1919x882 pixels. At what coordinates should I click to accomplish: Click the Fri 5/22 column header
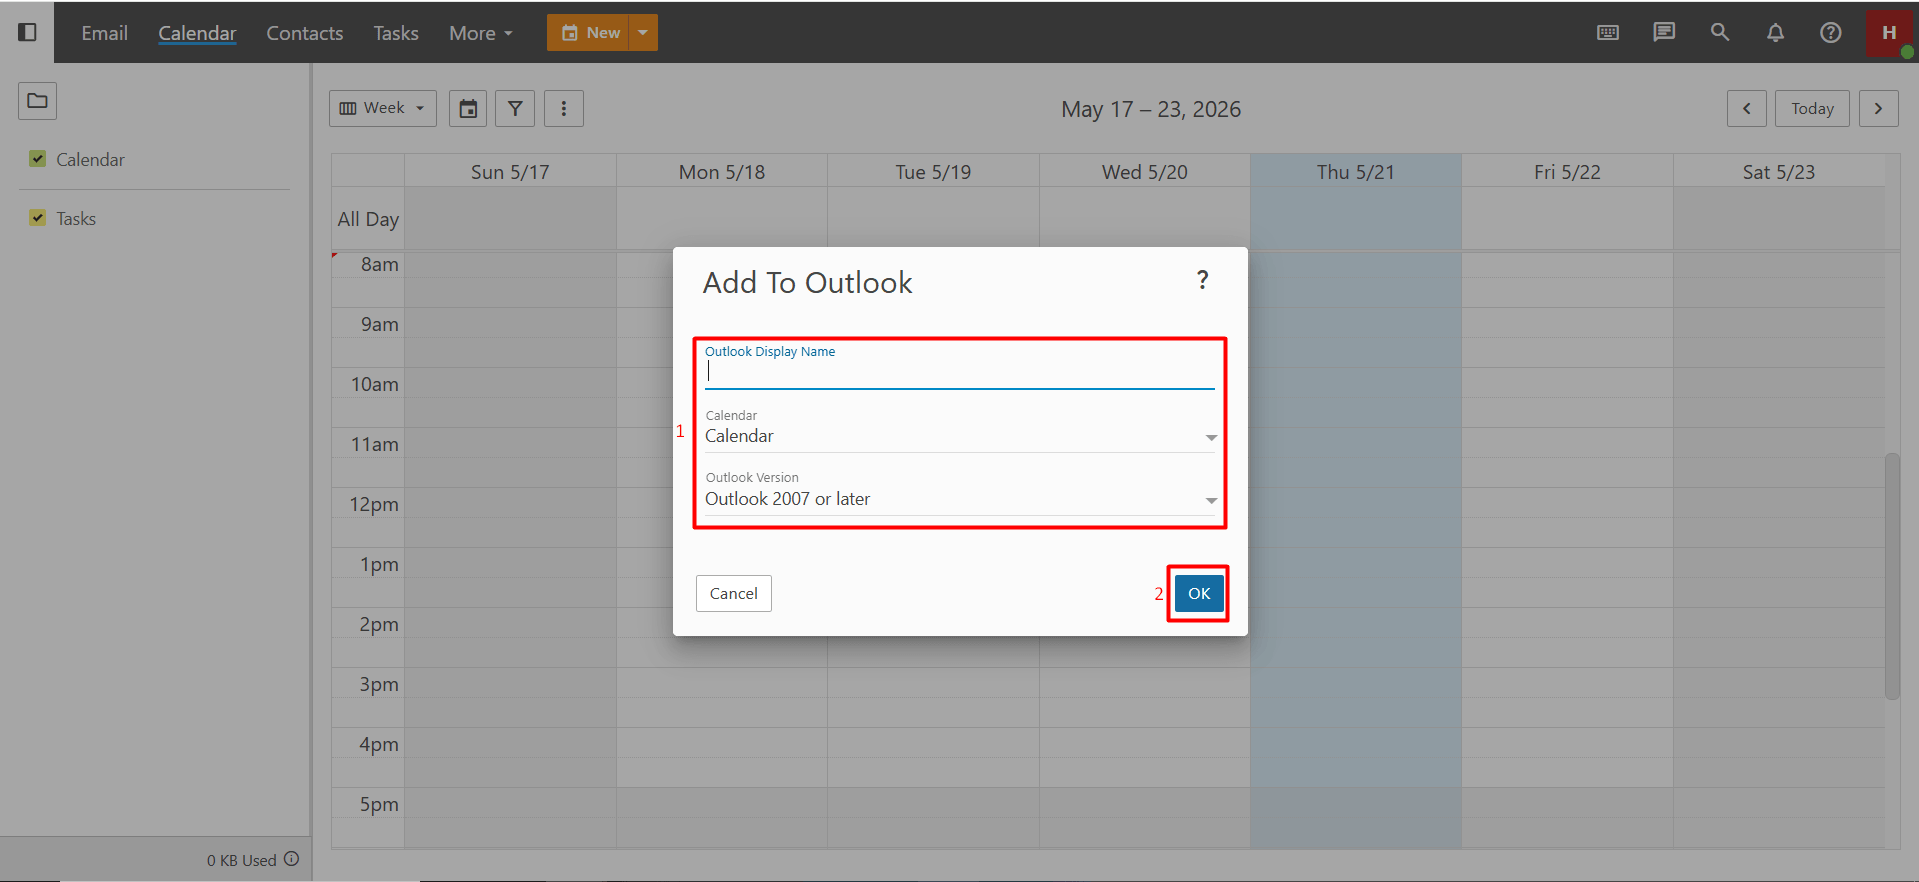click(x=1567, y=172)
